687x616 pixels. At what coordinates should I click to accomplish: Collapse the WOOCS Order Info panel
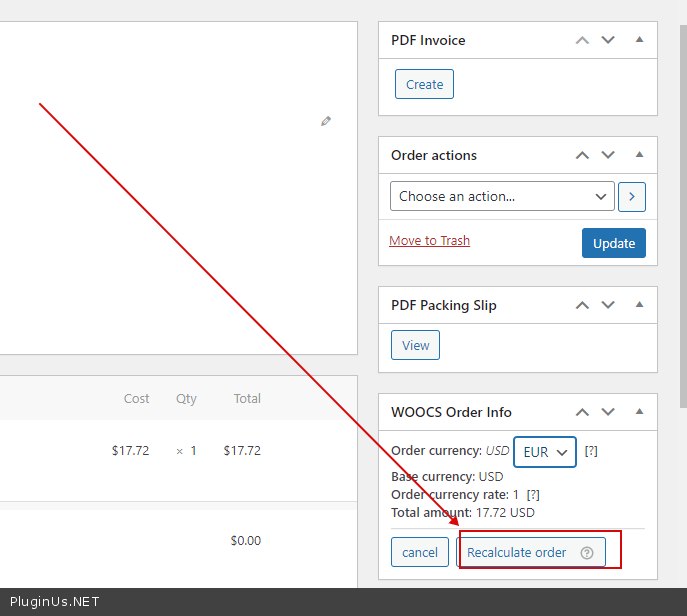coord(639,412)
